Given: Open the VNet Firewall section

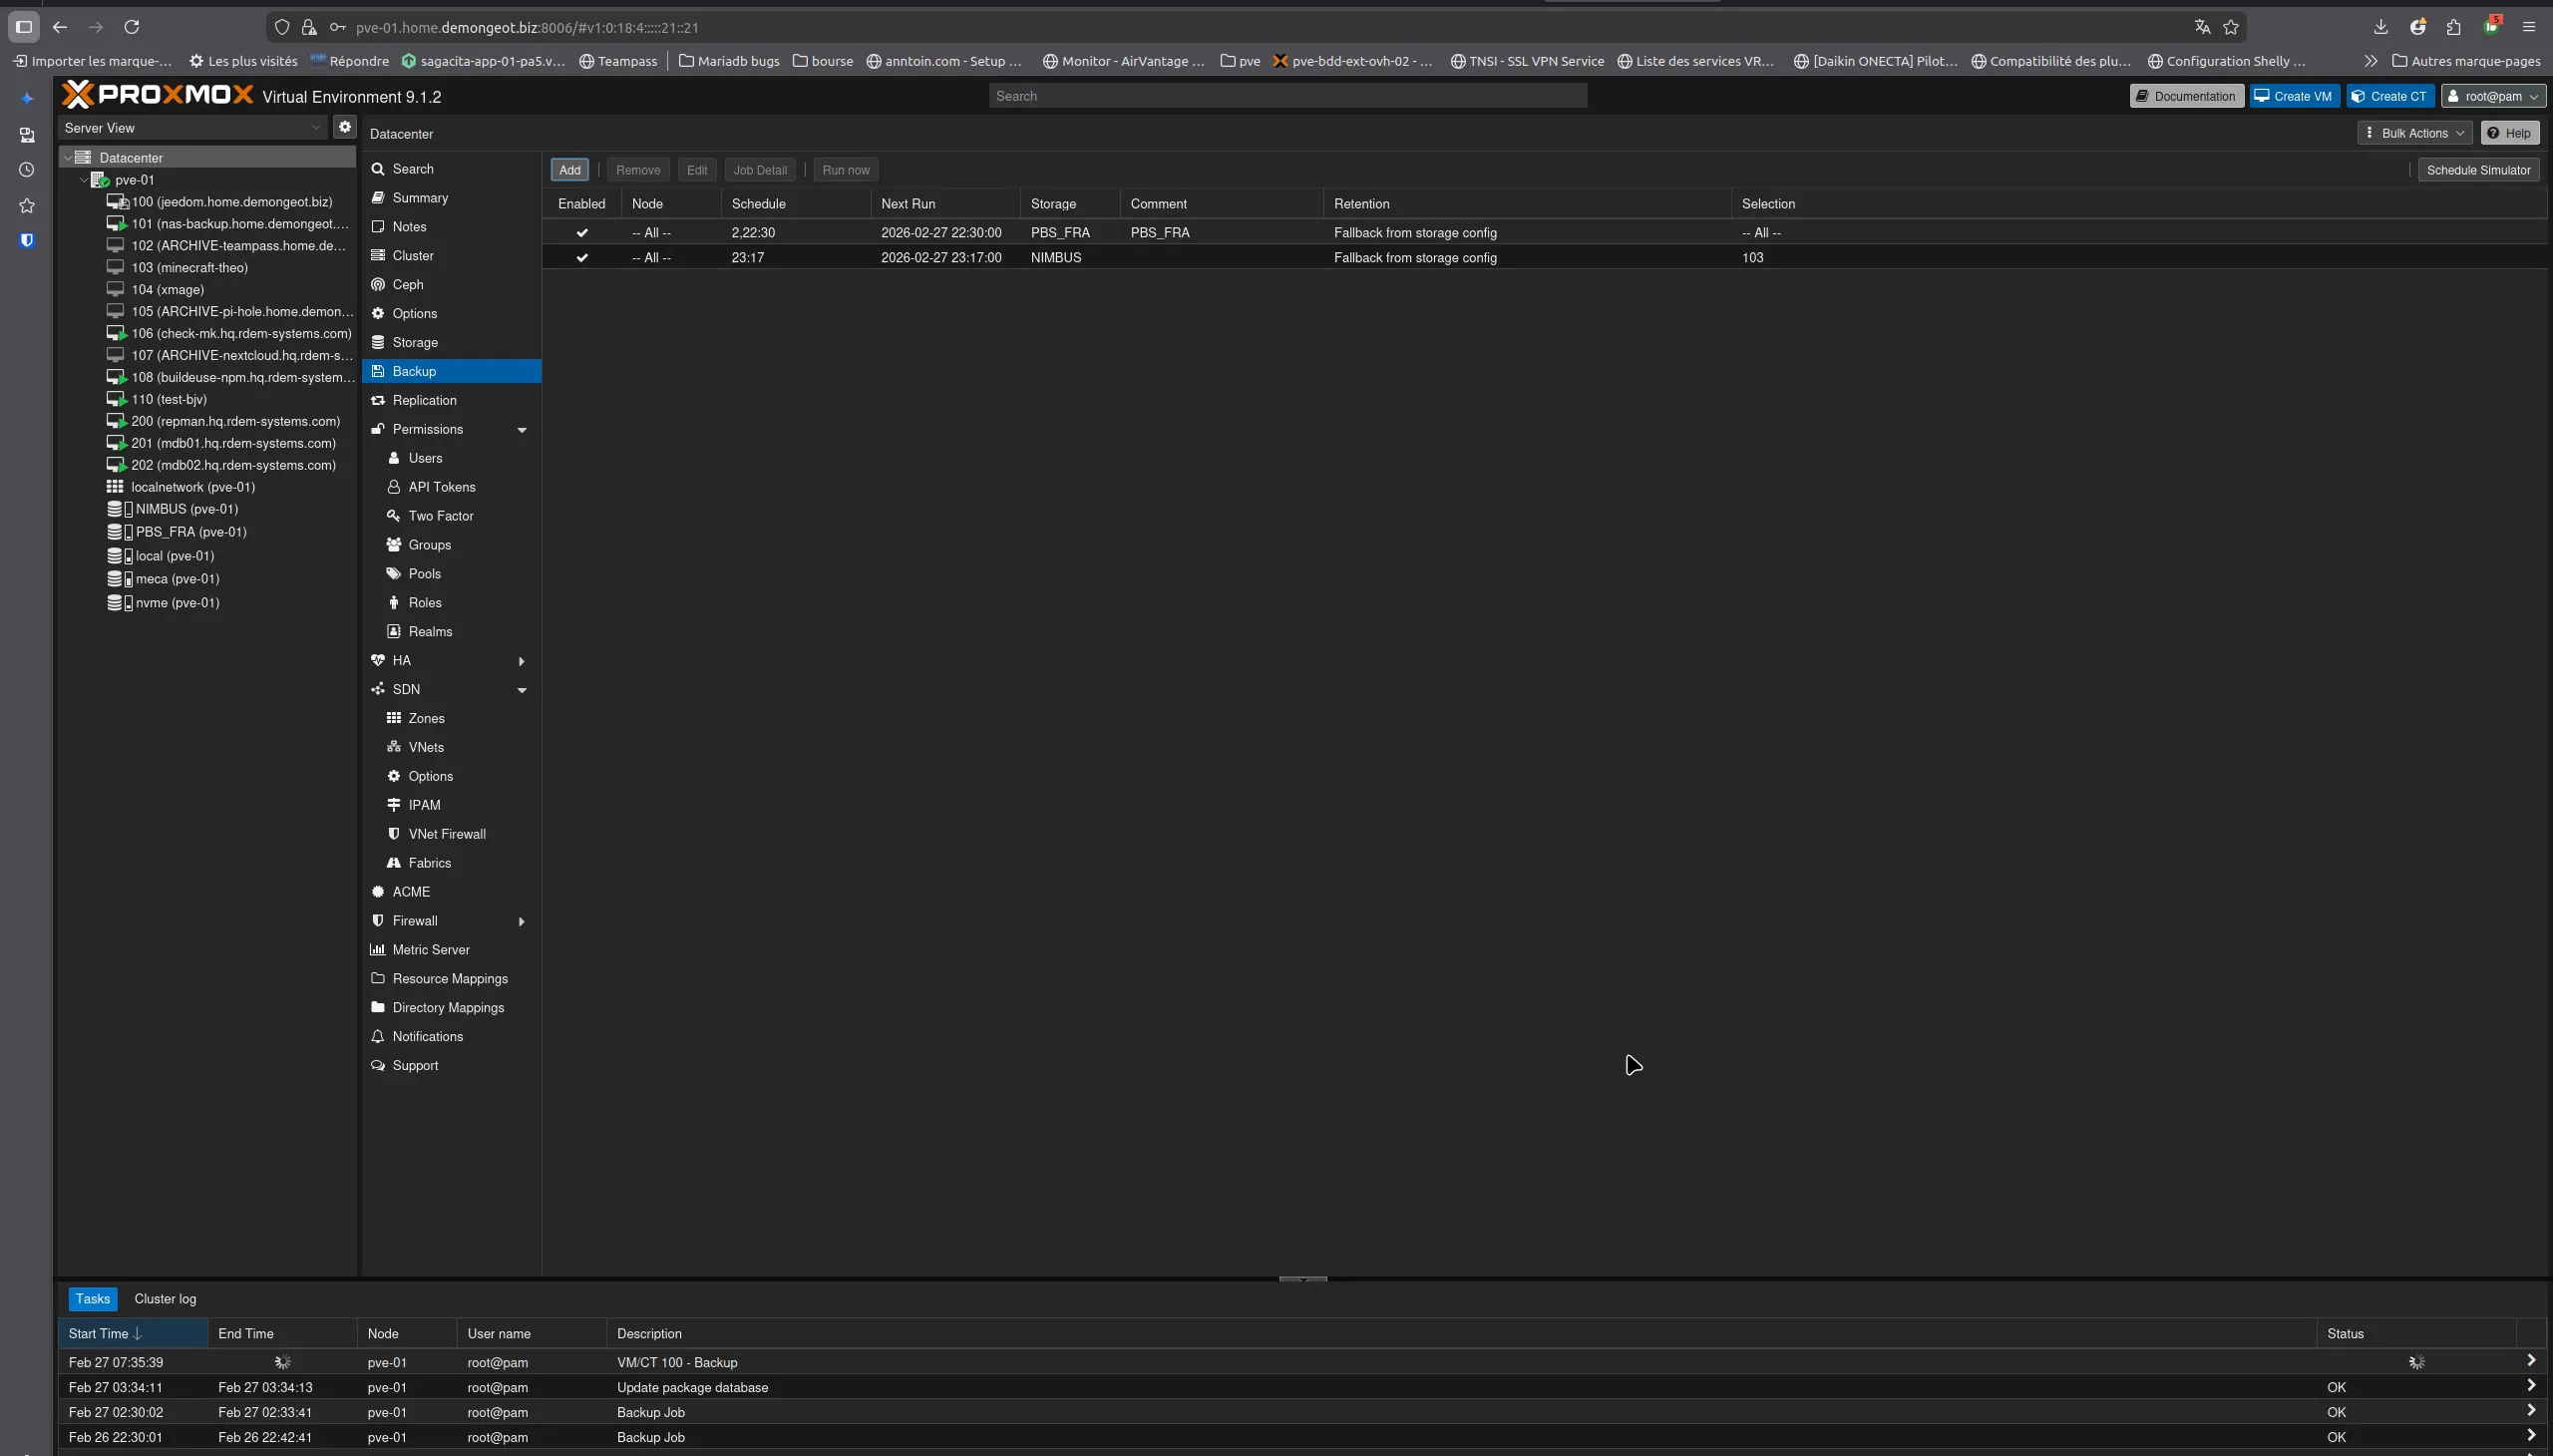Looking at the screenshot, I should click(x=446, y=834).
